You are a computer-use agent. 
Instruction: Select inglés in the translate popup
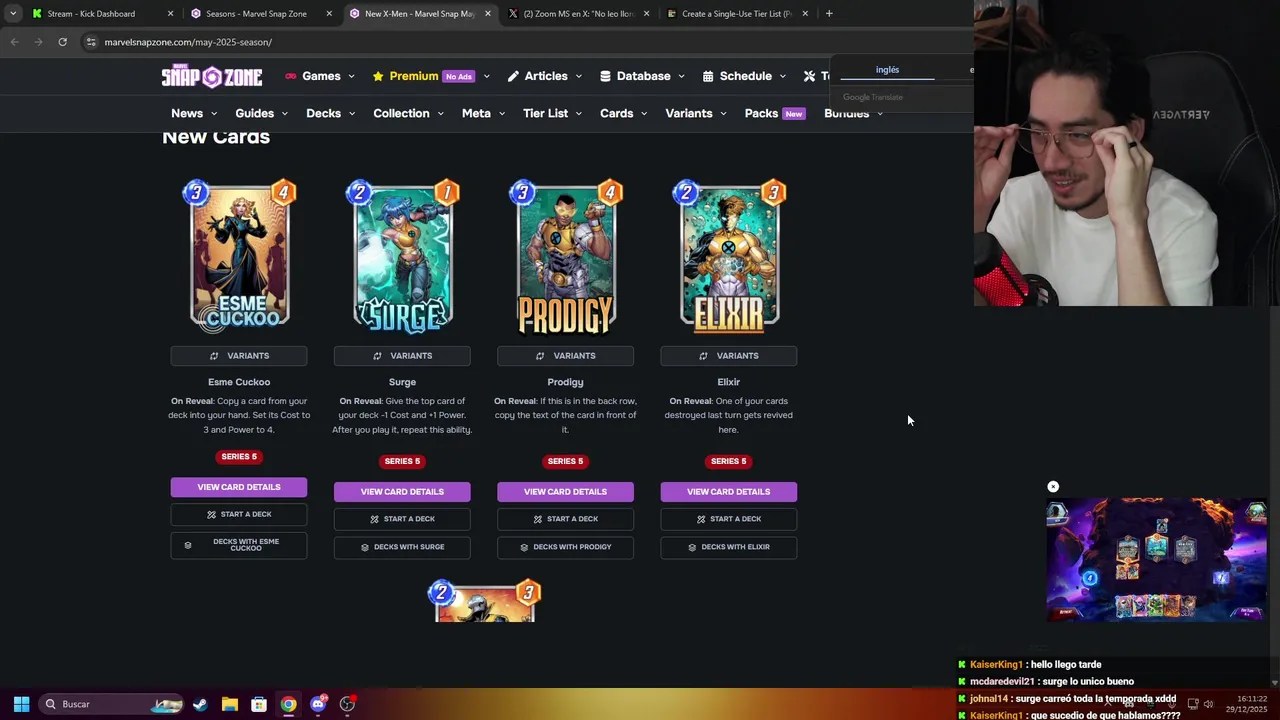[x=887, y=70]
